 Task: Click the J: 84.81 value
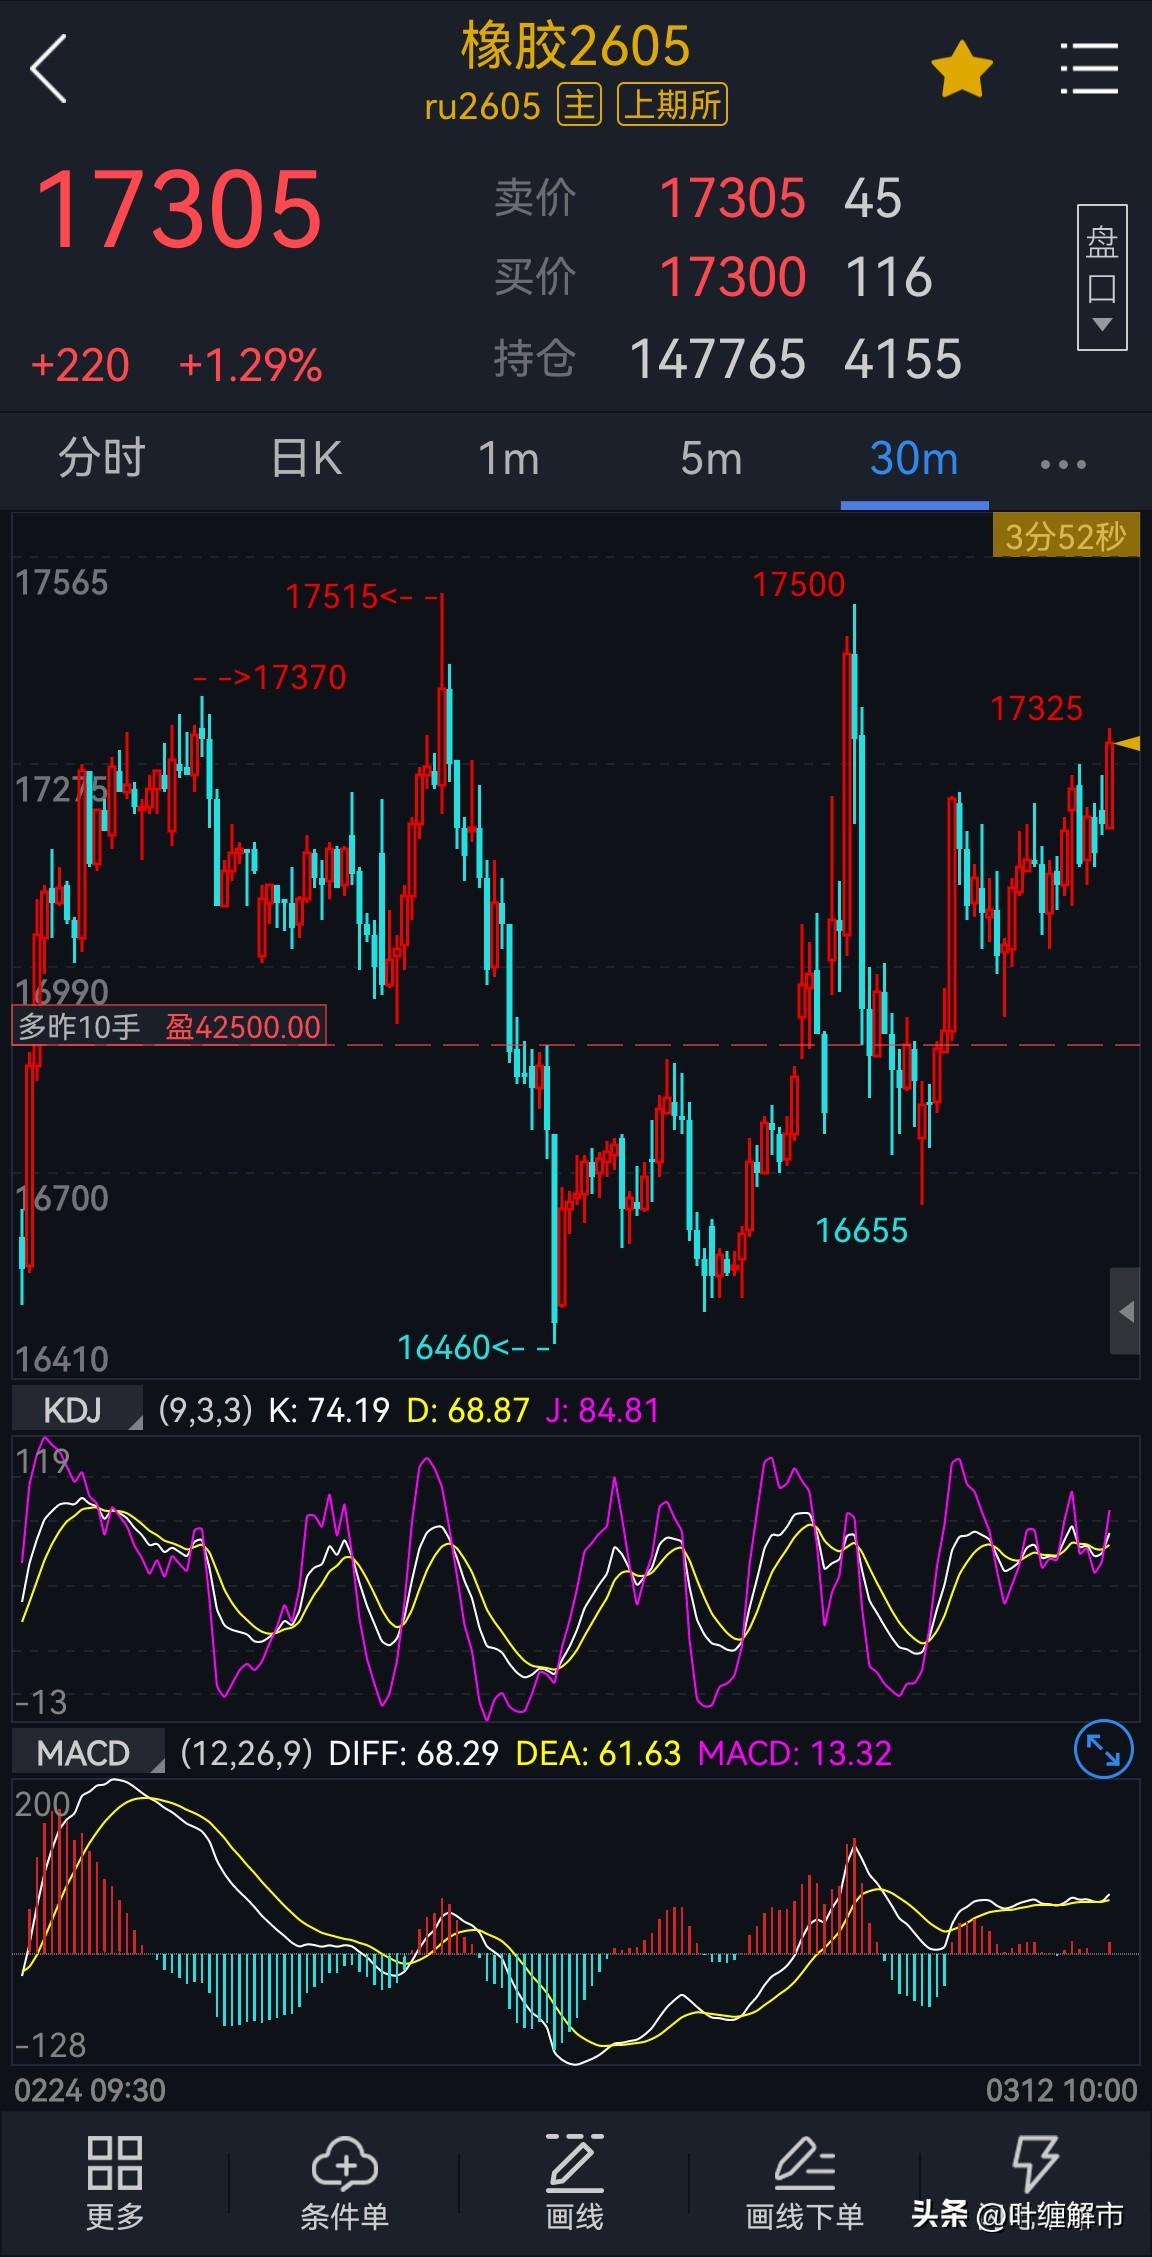(x=603, y=1410)
